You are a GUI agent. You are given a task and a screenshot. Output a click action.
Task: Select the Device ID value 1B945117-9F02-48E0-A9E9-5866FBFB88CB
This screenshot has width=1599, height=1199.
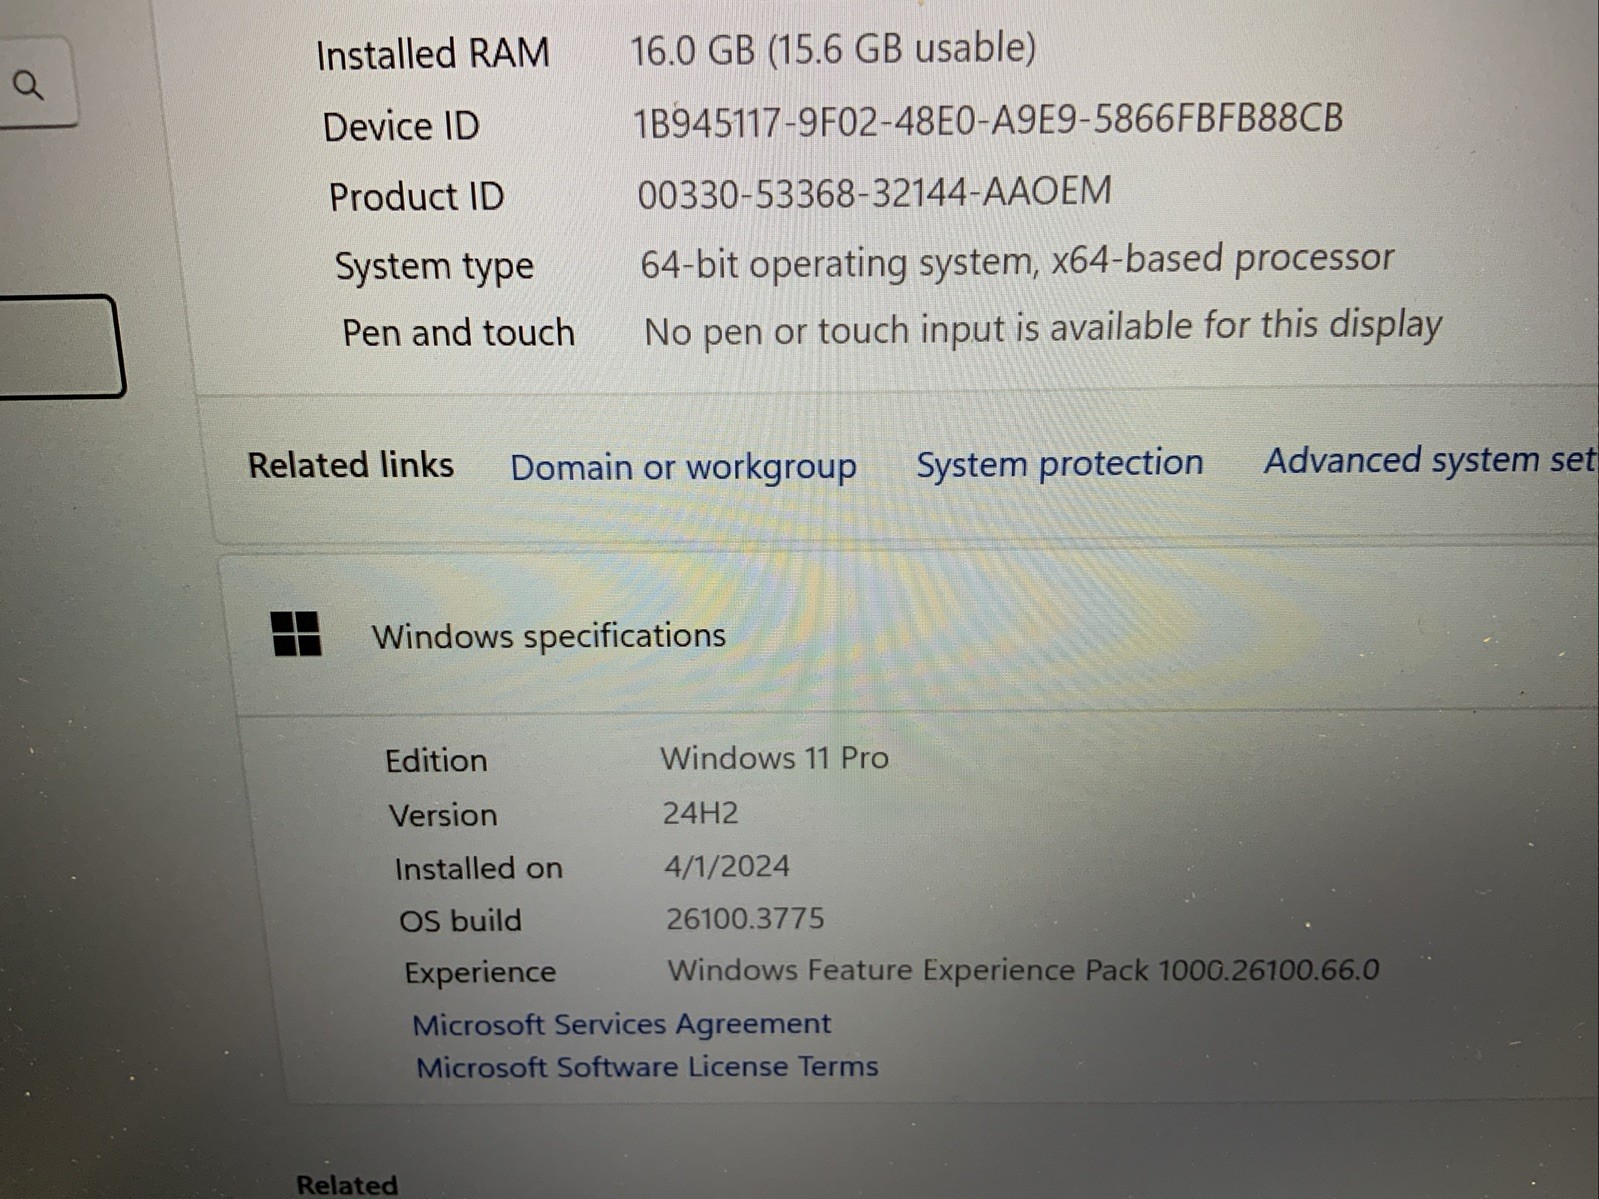click(x=987, y=121)
